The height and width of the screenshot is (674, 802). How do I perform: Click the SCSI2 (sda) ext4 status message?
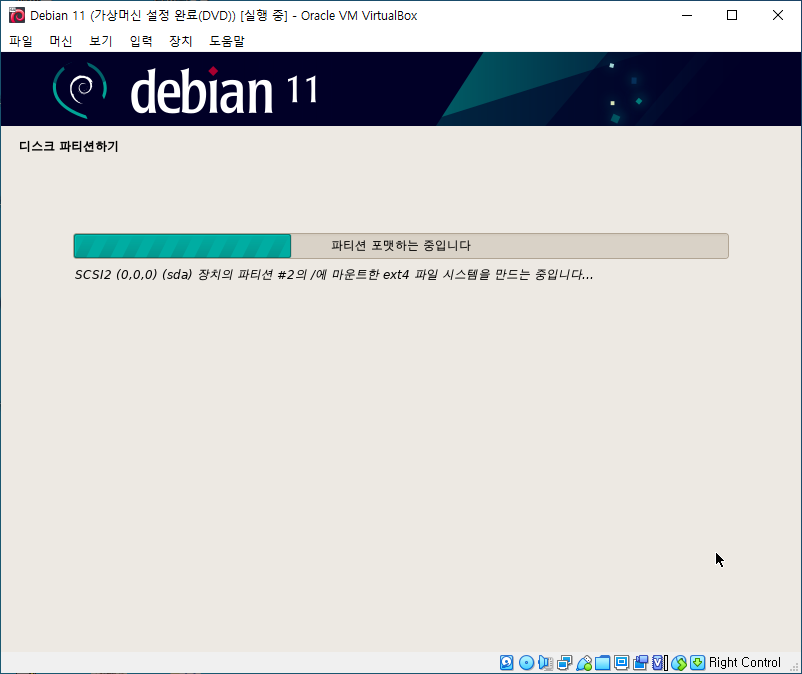334,275
